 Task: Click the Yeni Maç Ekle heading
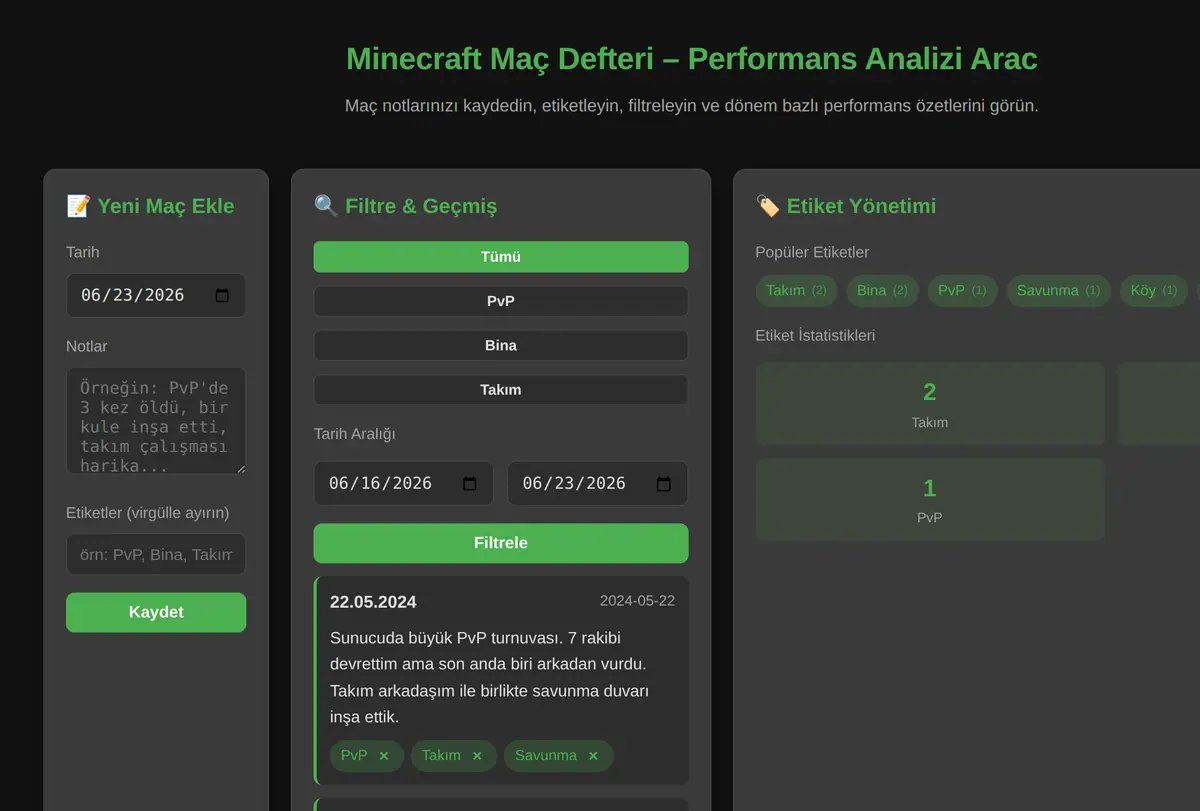(150, 206)
